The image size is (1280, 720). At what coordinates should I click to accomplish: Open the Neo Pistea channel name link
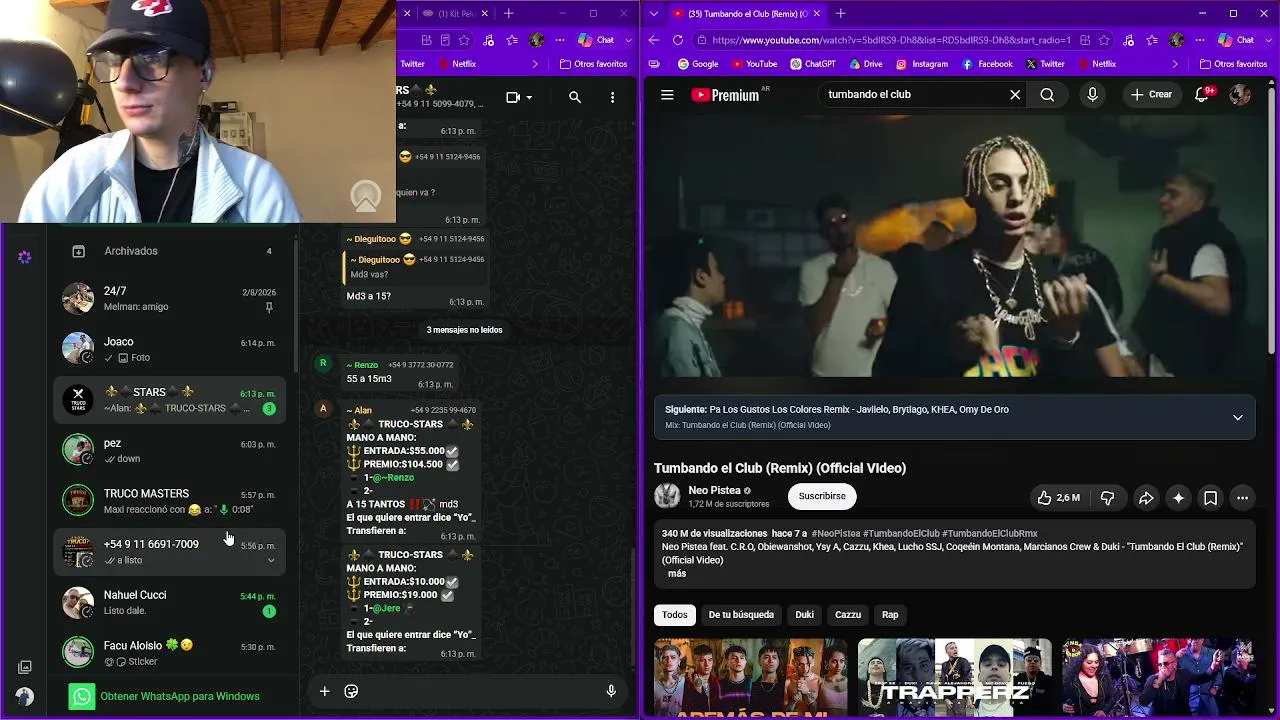pos(714,491)
